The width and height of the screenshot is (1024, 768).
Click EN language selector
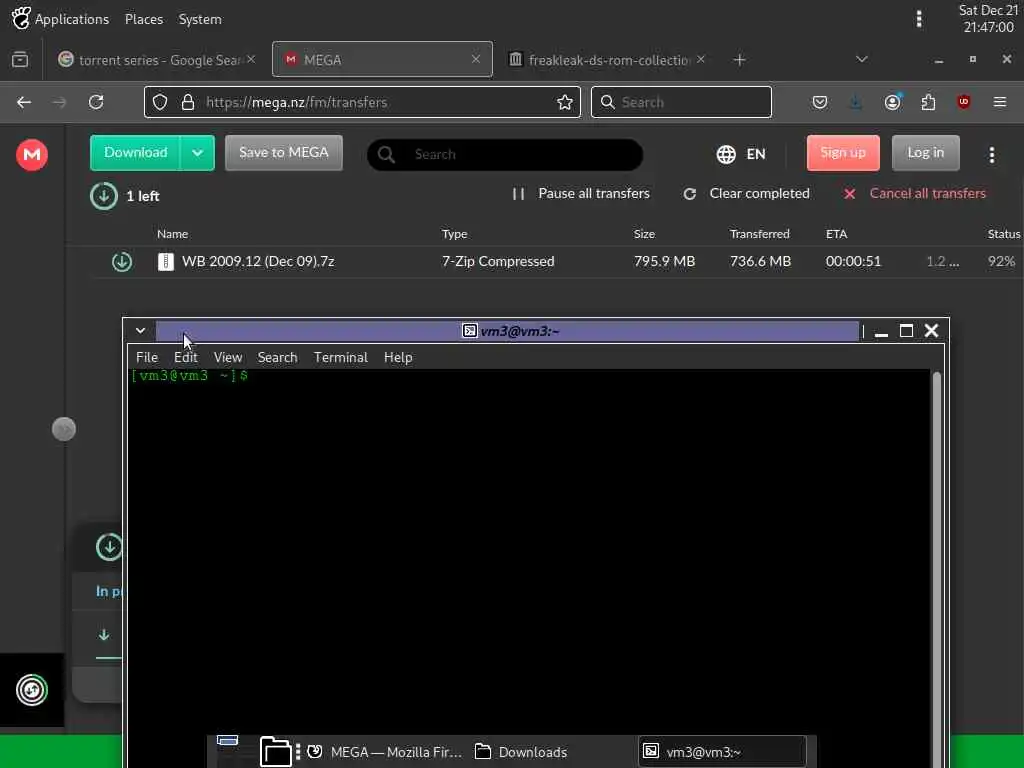[756, 154]
